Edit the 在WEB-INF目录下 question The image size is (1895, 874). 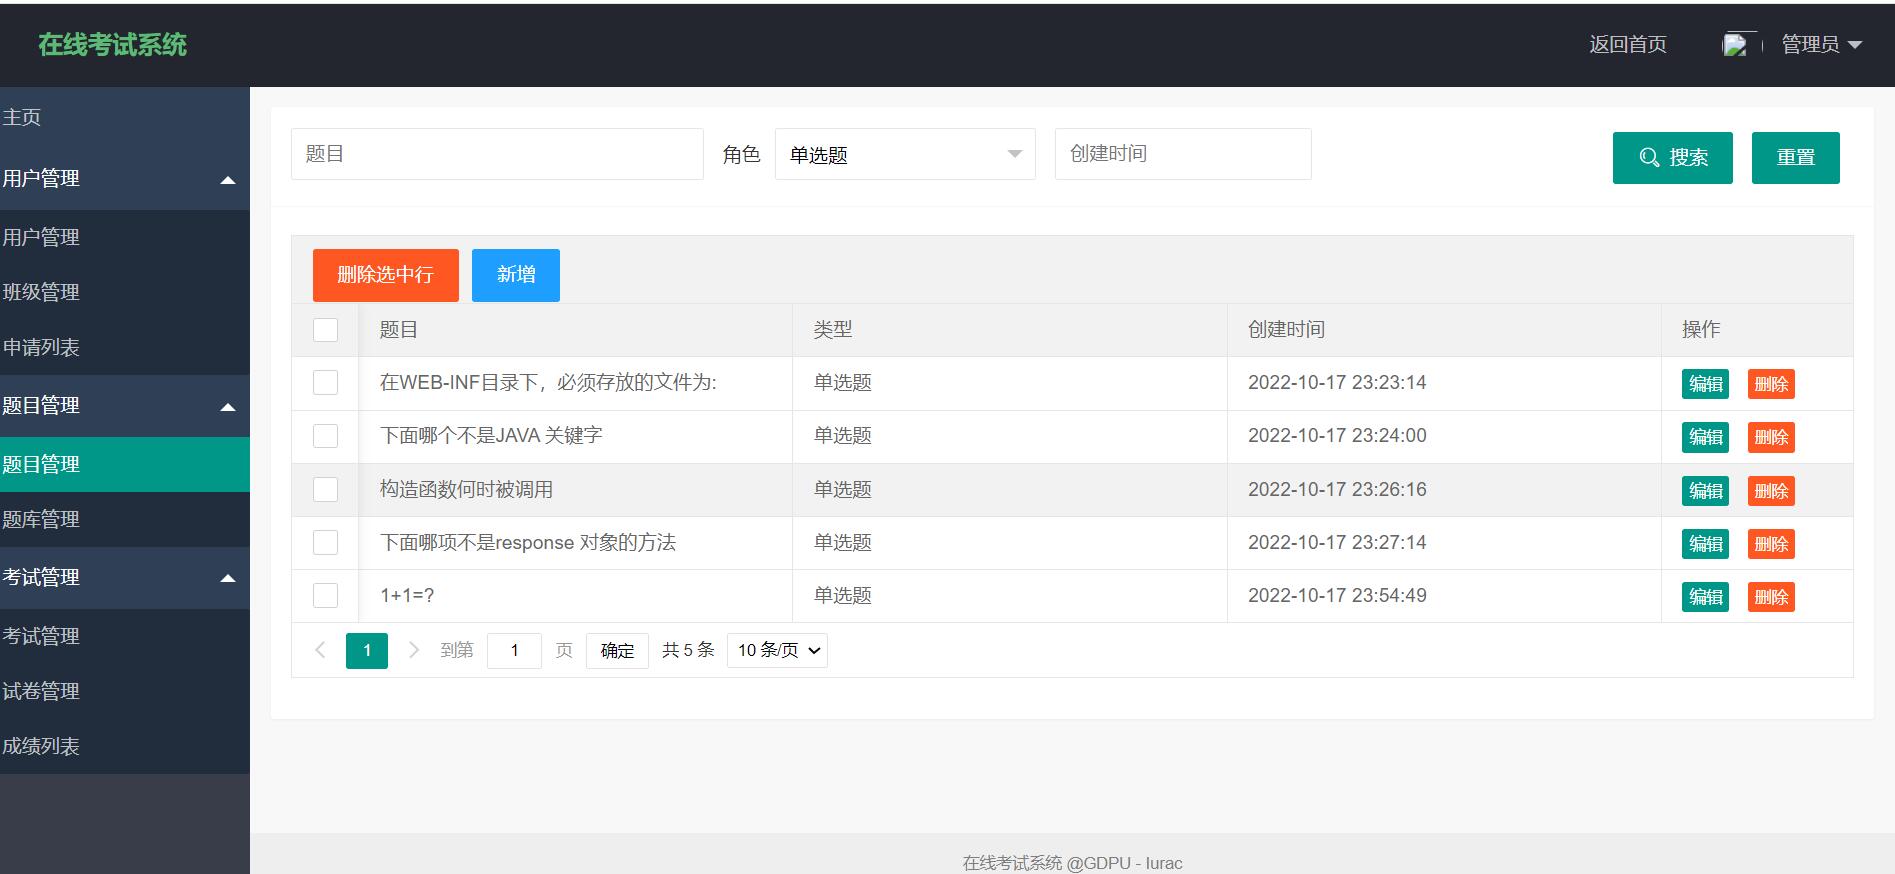pyautogui.click(x=1706, y=384)
